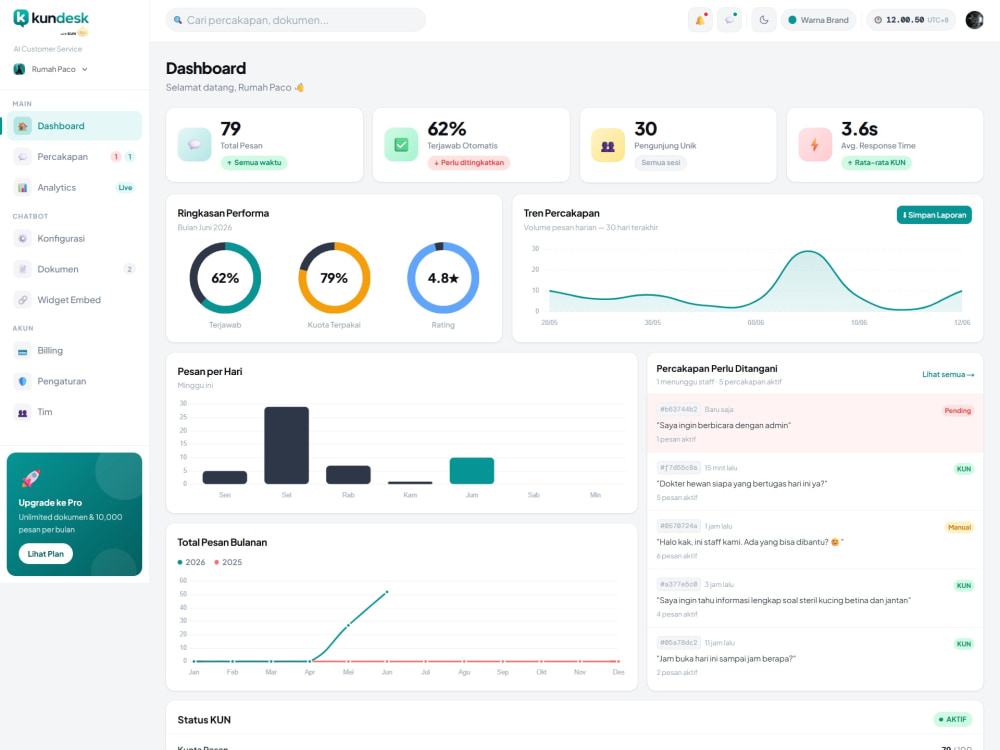Click the Terjawab Otomatis checkmark icon
Viewport: 1000px width, 750px height.
point(401,145)
